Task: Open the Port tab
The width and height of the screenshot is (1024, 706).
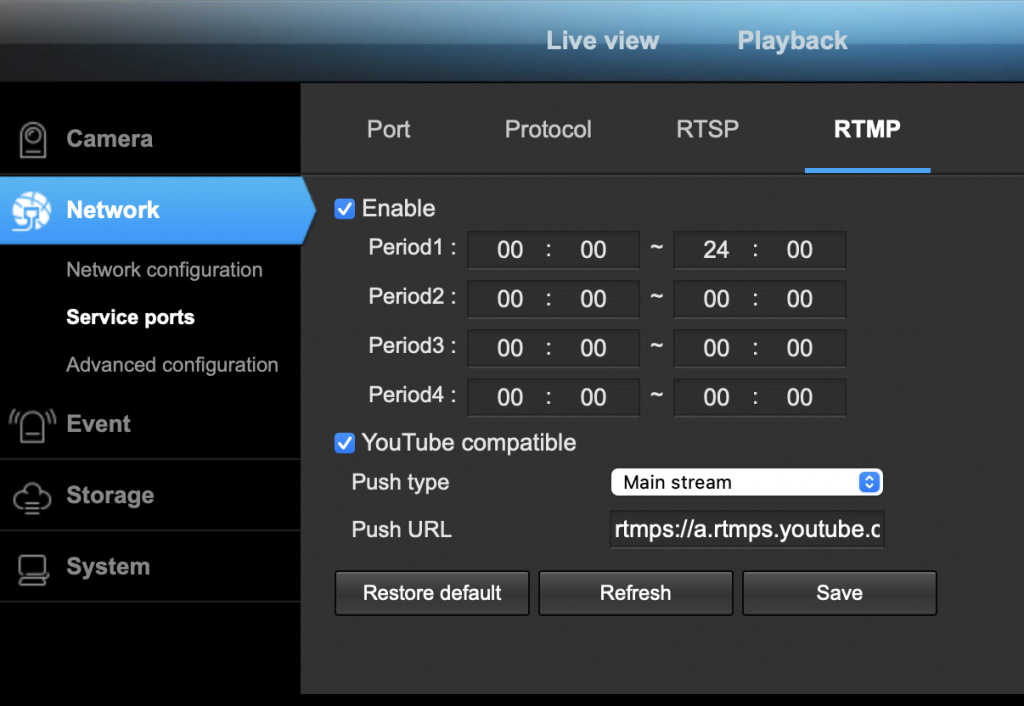Action: pyautogui.click(x=389, y=129)
